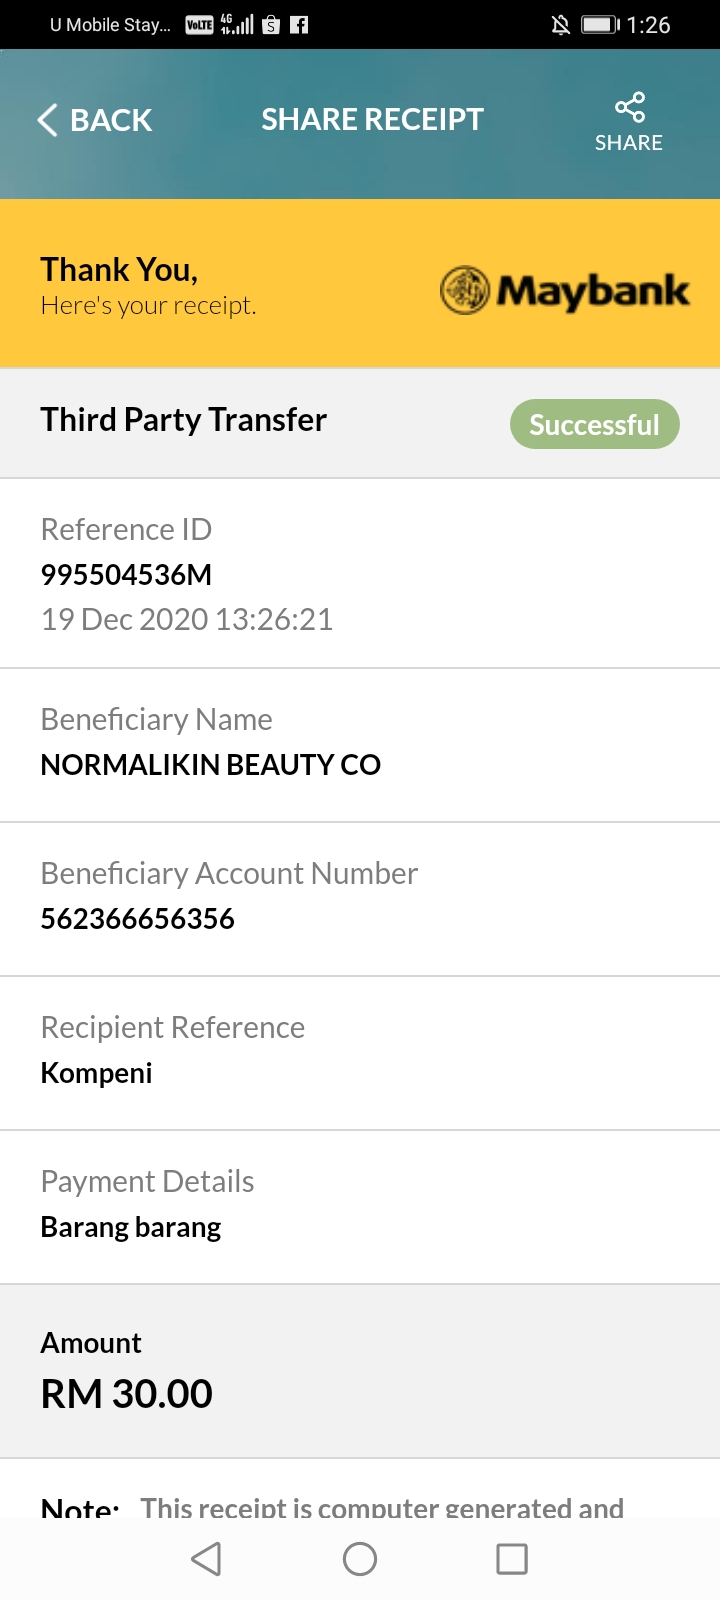Image resolution: width=720 pixels, height=1600 pixels.
Task: Tap the Android back navigation triangle
Action: click(206, 1558)
